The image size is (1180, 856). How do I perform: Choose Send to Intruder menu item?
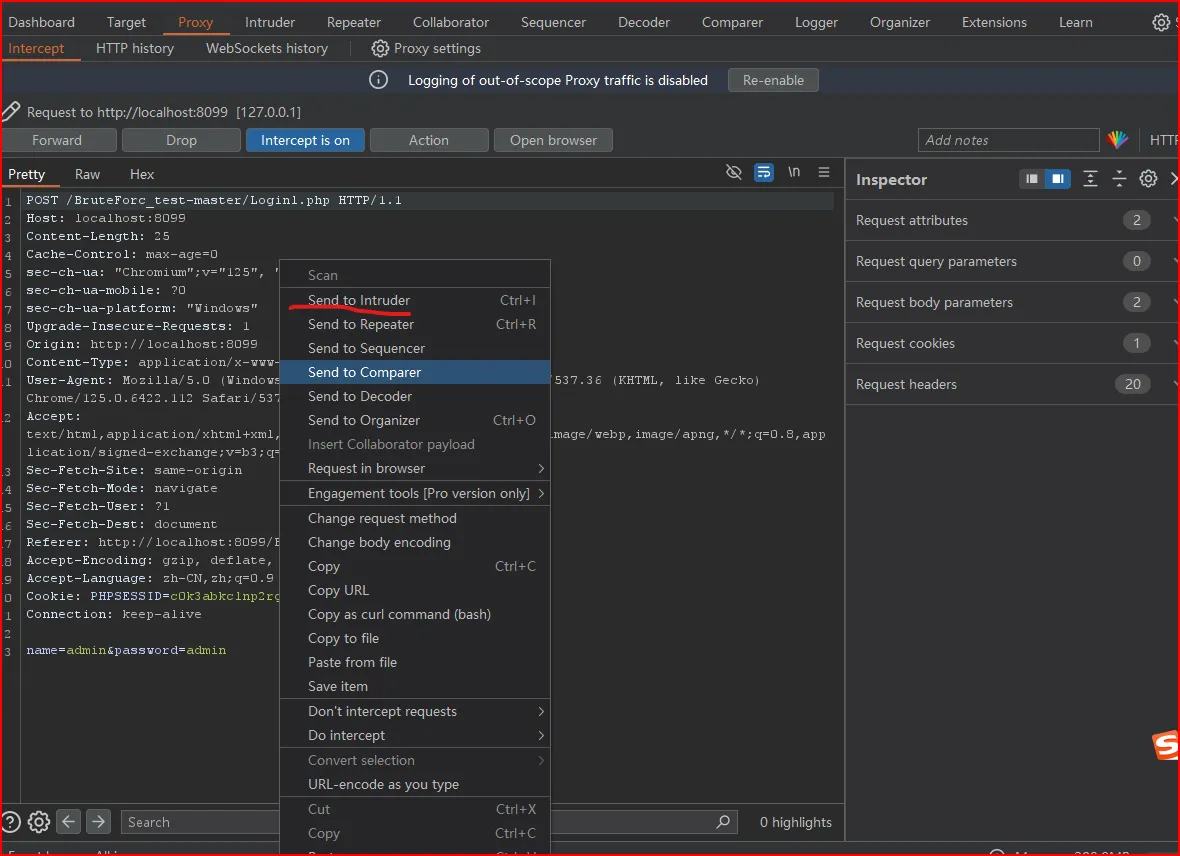[359, 300]
